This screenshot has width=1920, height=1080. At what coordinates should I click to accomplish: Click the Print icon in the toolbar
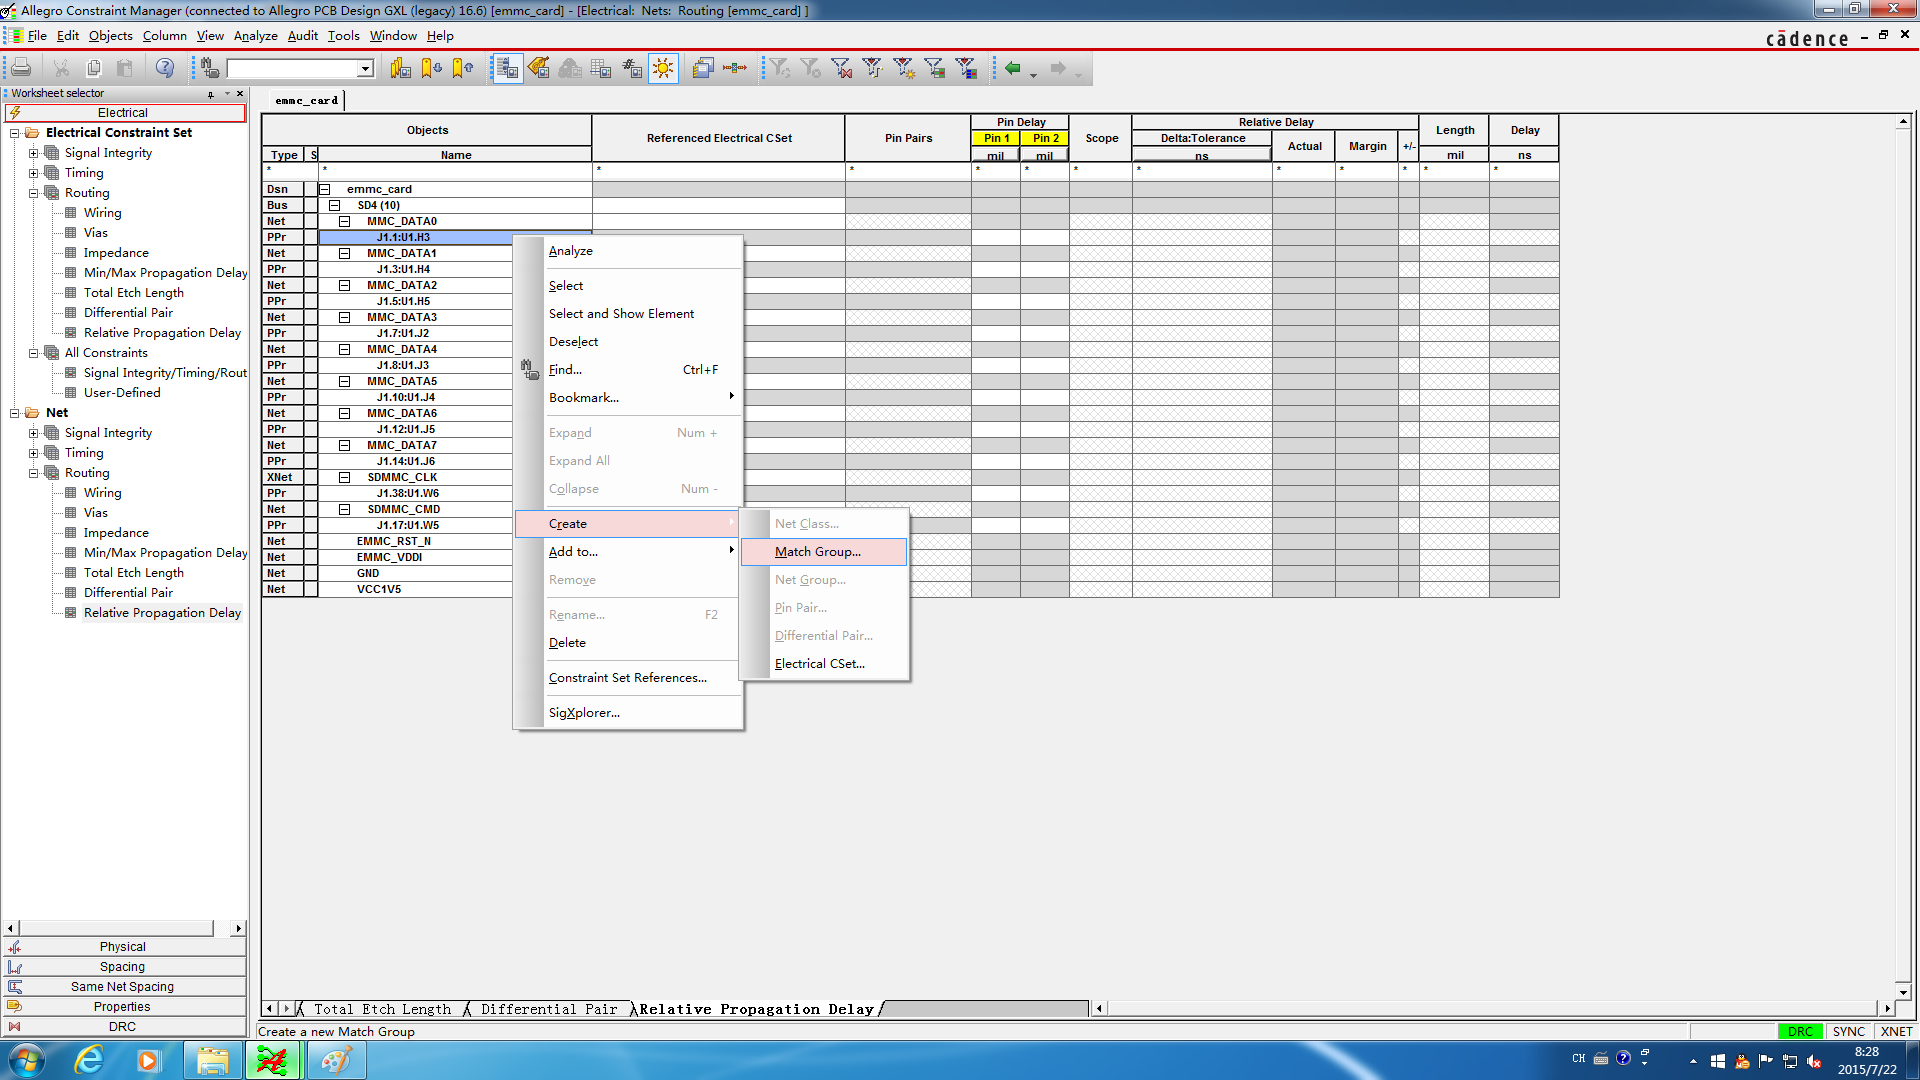pos(21,68)
